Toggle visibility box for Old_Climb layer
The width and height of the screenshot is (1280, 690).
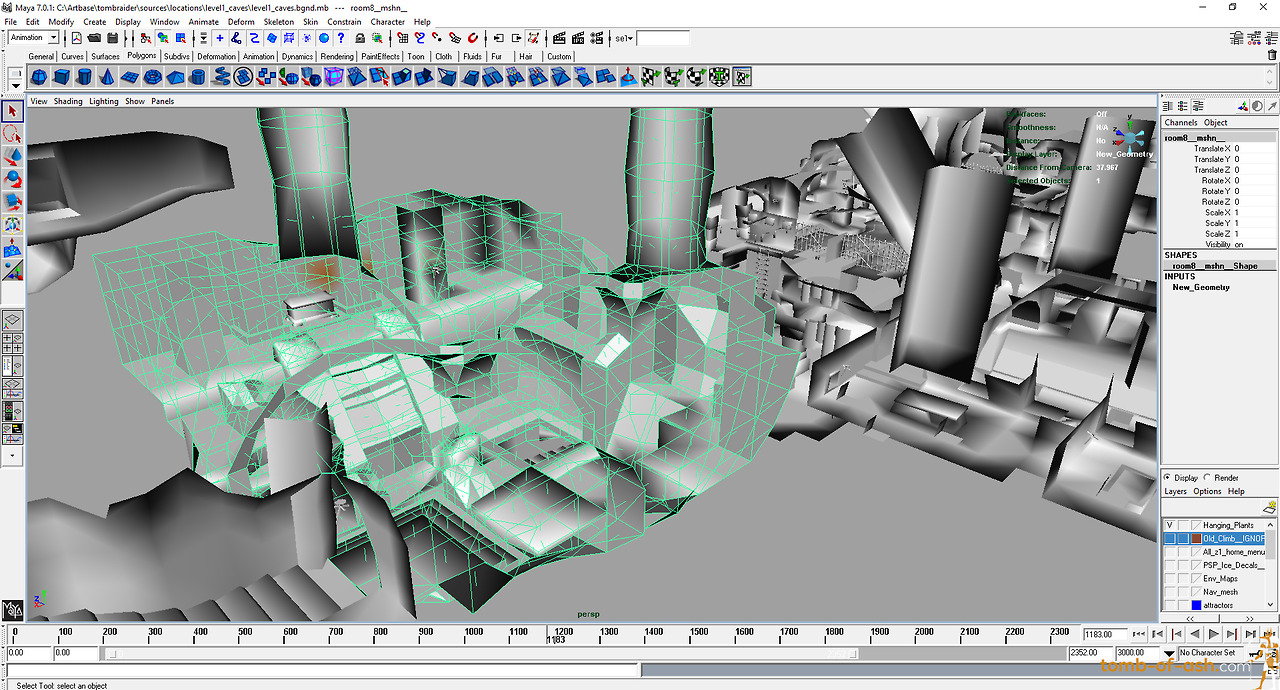[1169, 539]
